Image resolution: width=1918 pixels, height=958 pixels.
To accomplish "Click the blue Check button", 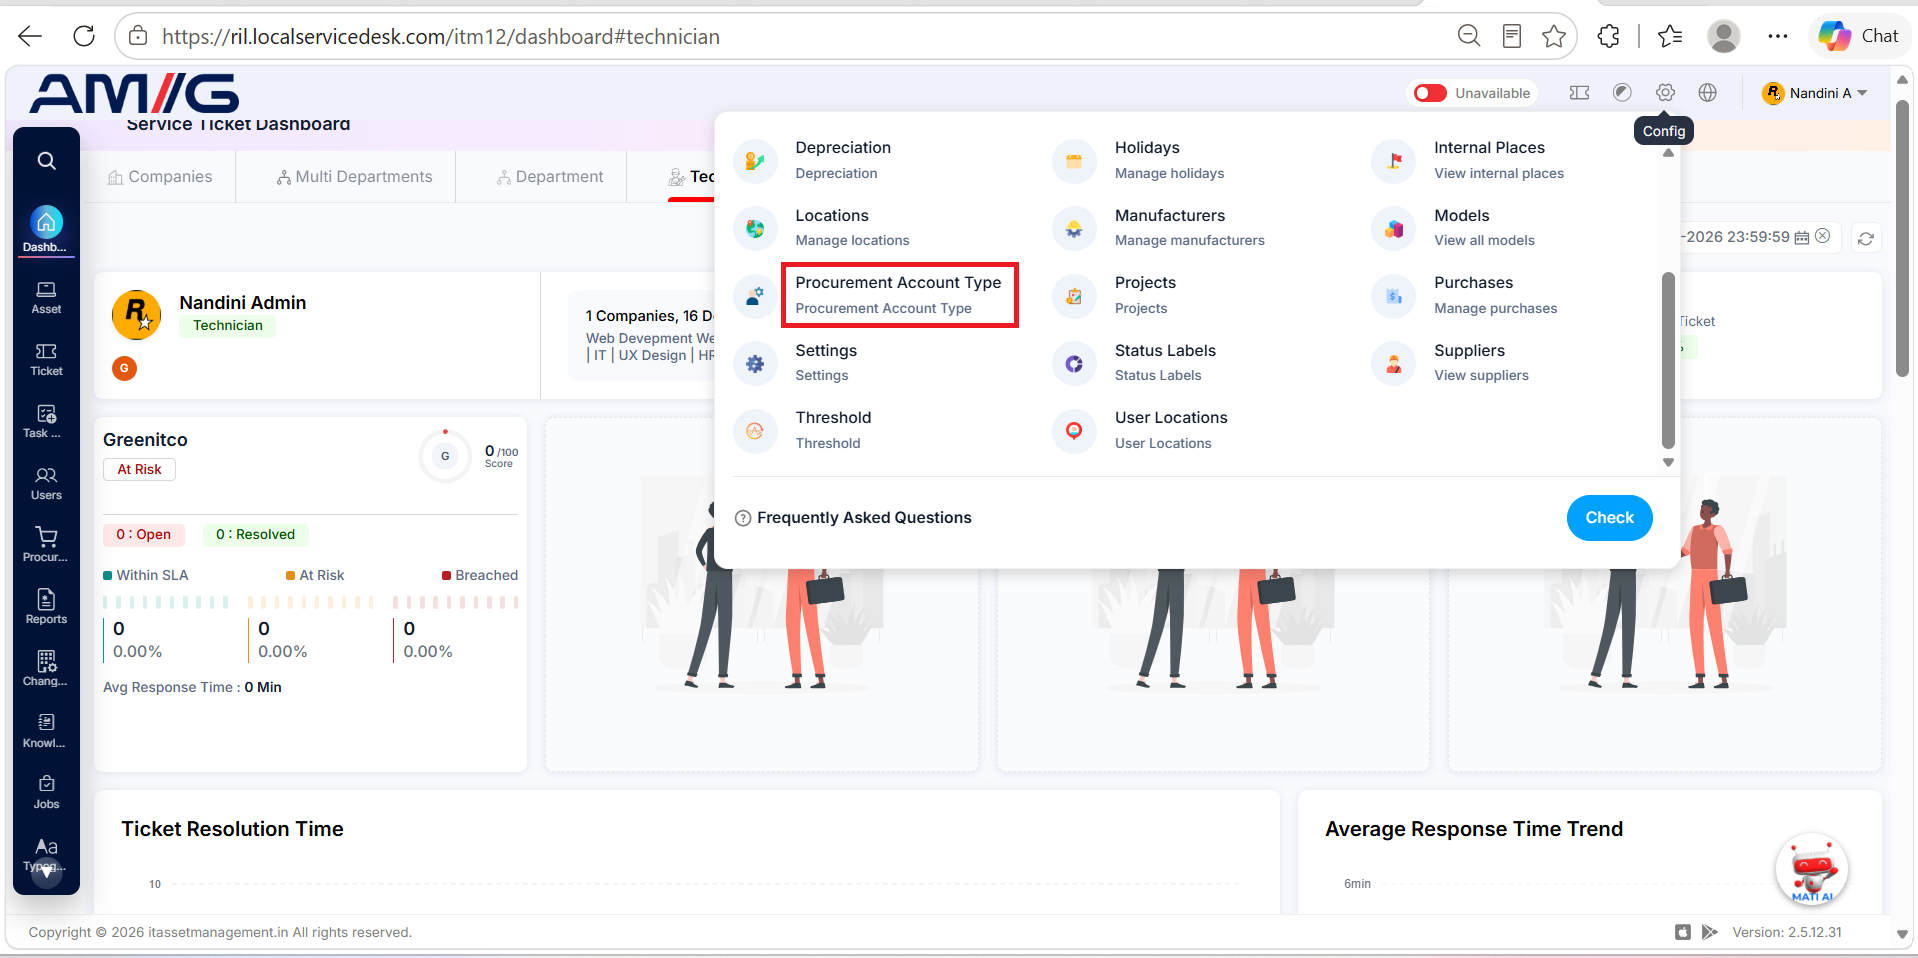I will (x=1609, y=518).
